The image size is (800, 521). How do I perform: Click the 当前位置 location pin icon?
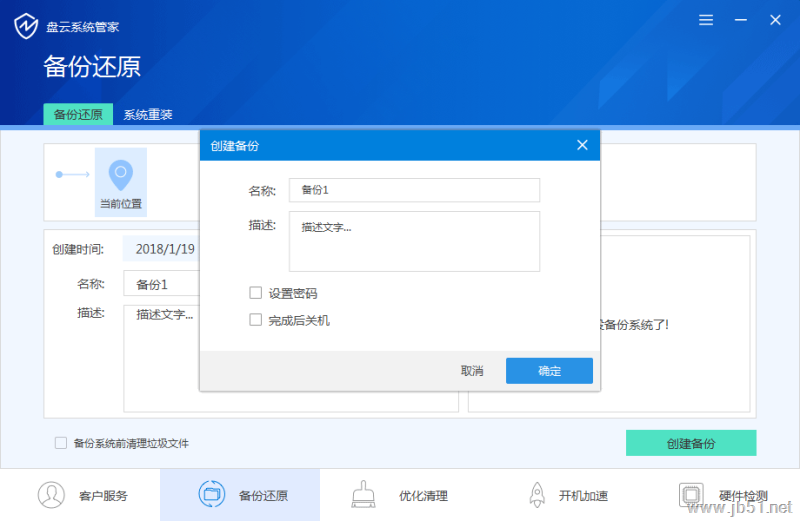click(121, 175)
